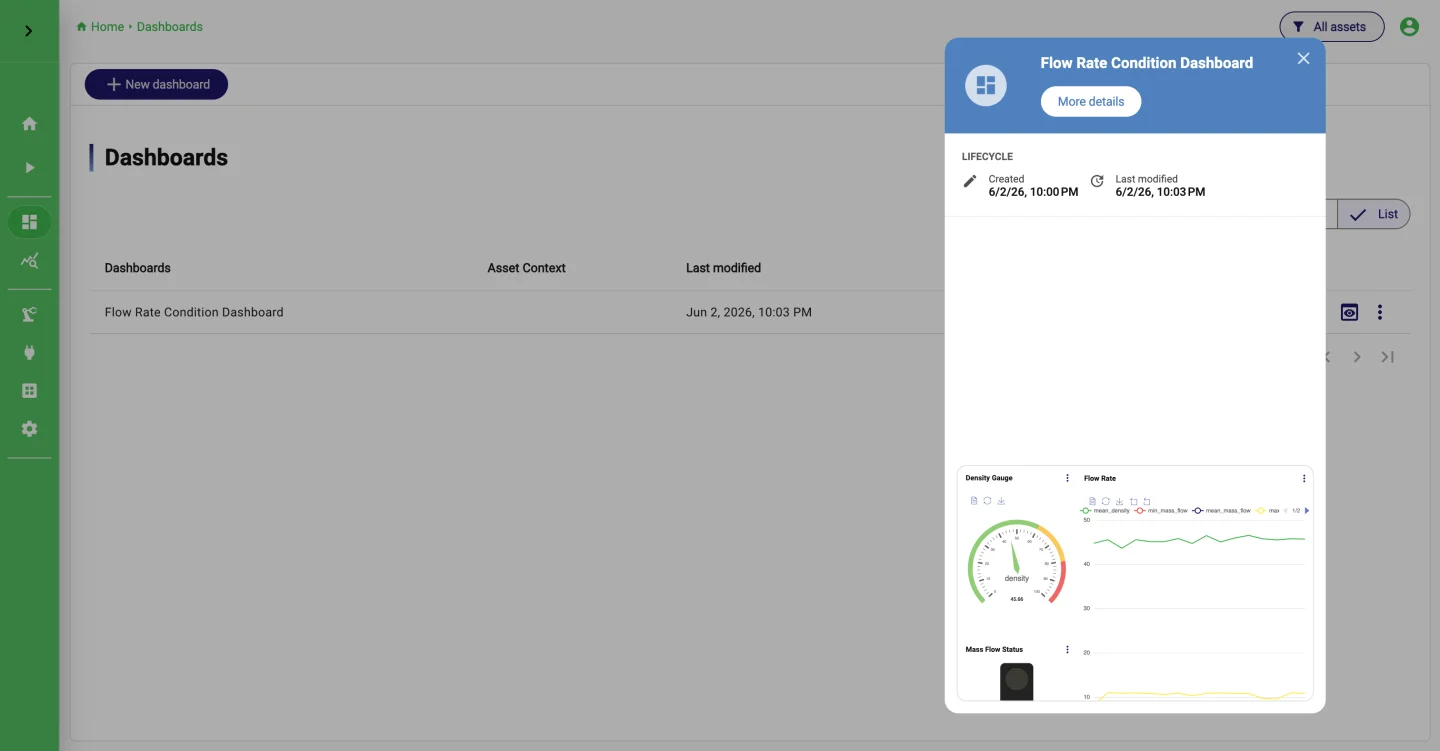Create a New dashboard
This screenshot has width=1440, height=751.
[156, 84]
